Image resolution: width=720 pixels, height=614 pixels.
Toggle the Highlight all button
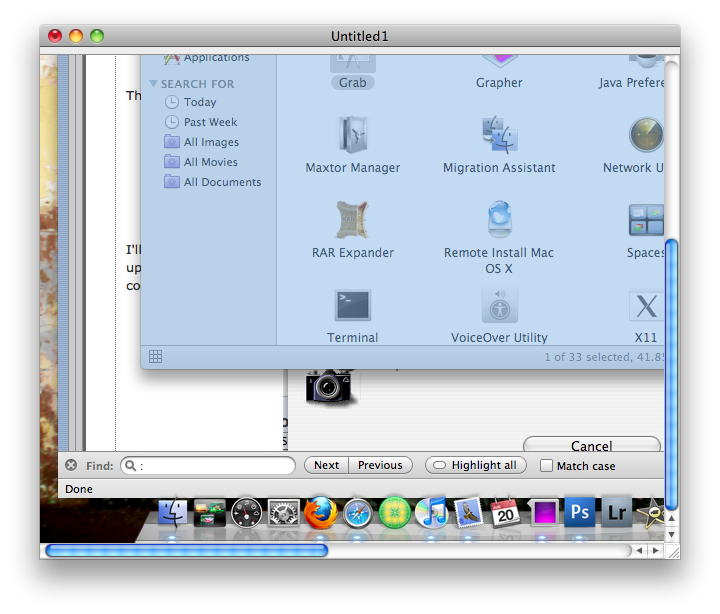[476, 465]
